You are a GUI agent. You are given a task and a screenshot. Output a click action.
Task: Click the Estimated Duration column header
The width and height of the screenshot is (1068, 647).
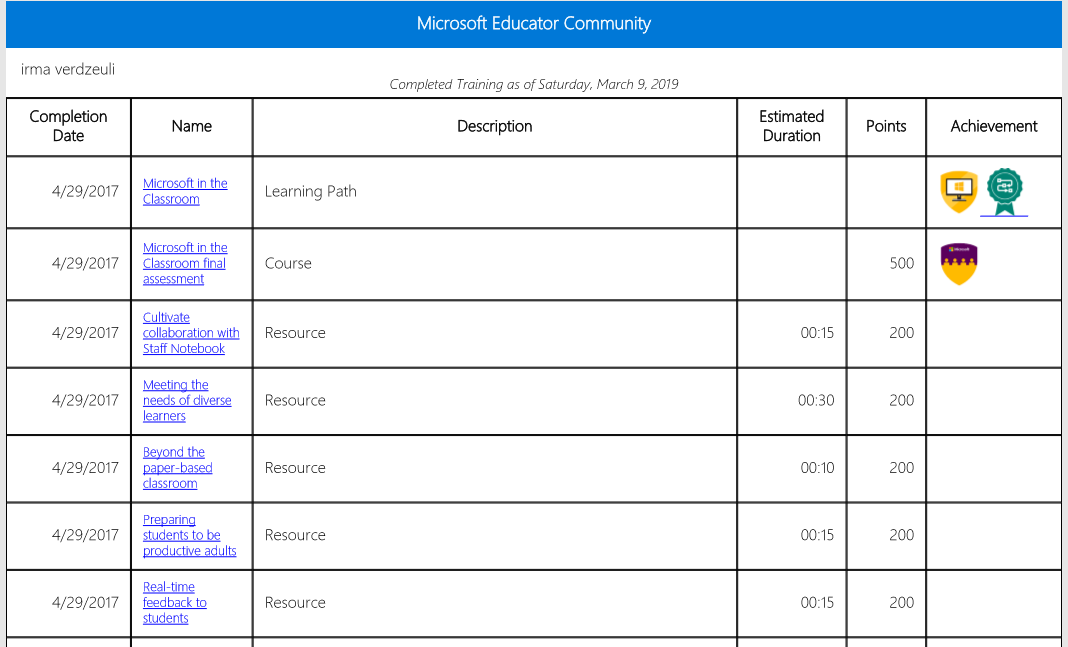[x=791, y=126]
